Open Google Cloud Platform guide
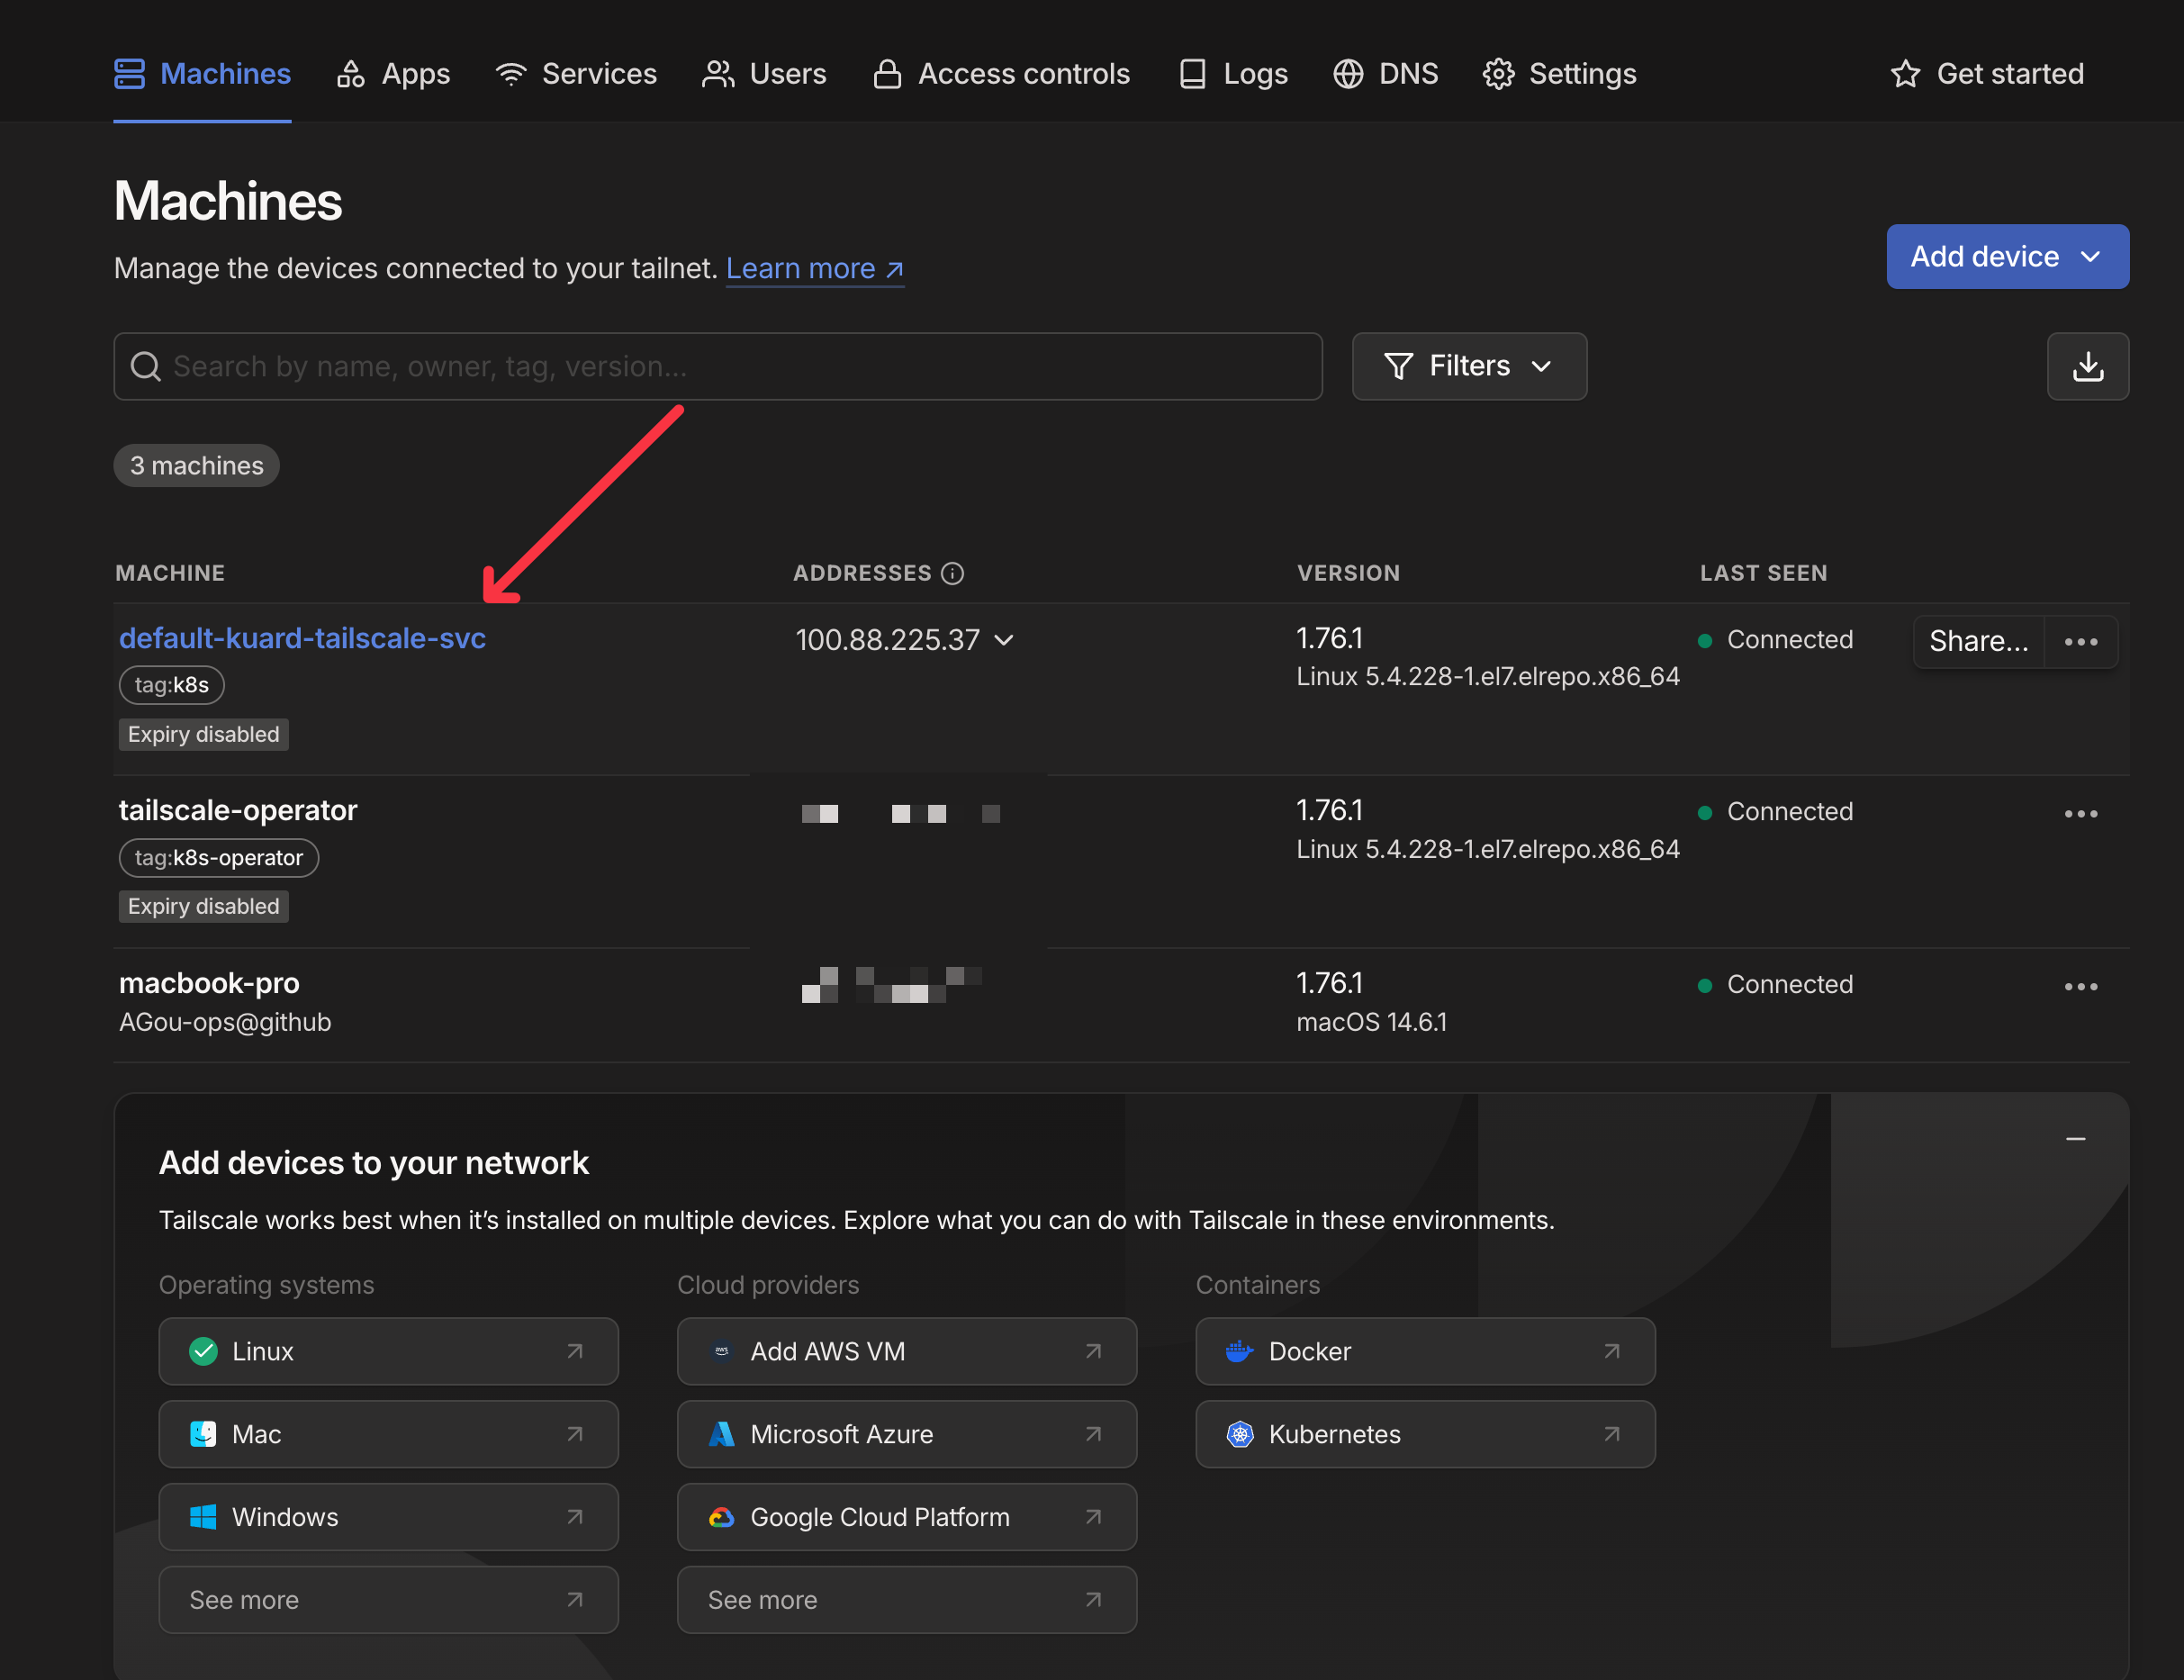This screenshot has width=2184, height=1680. click(907, 1517)
